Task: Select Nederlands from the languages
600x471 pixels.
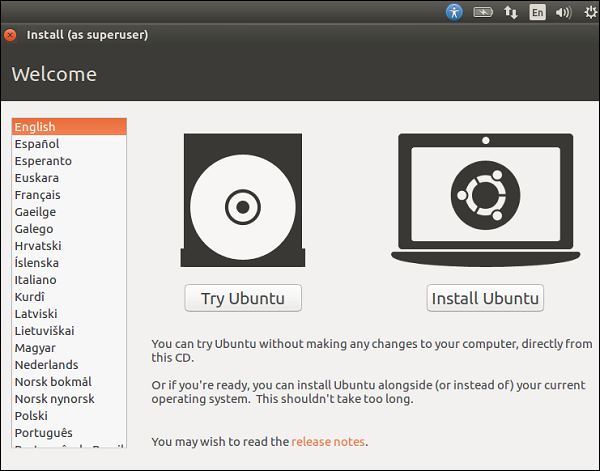Action: [x=46, y=365]
